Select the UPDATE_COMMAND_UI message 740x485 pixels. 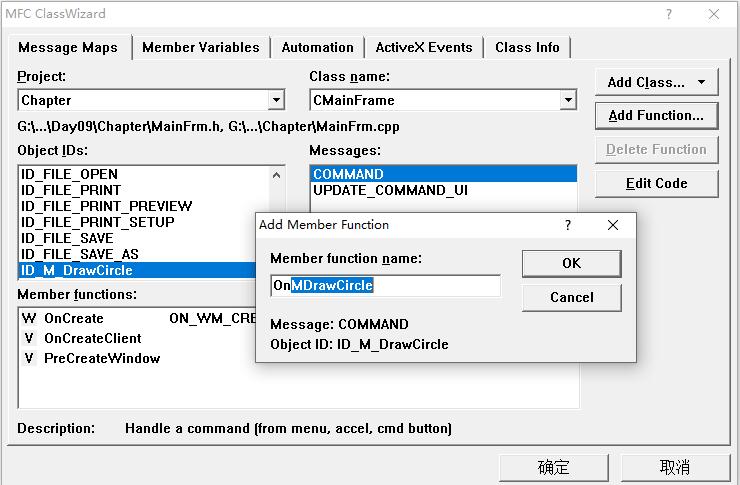[443, 190]
